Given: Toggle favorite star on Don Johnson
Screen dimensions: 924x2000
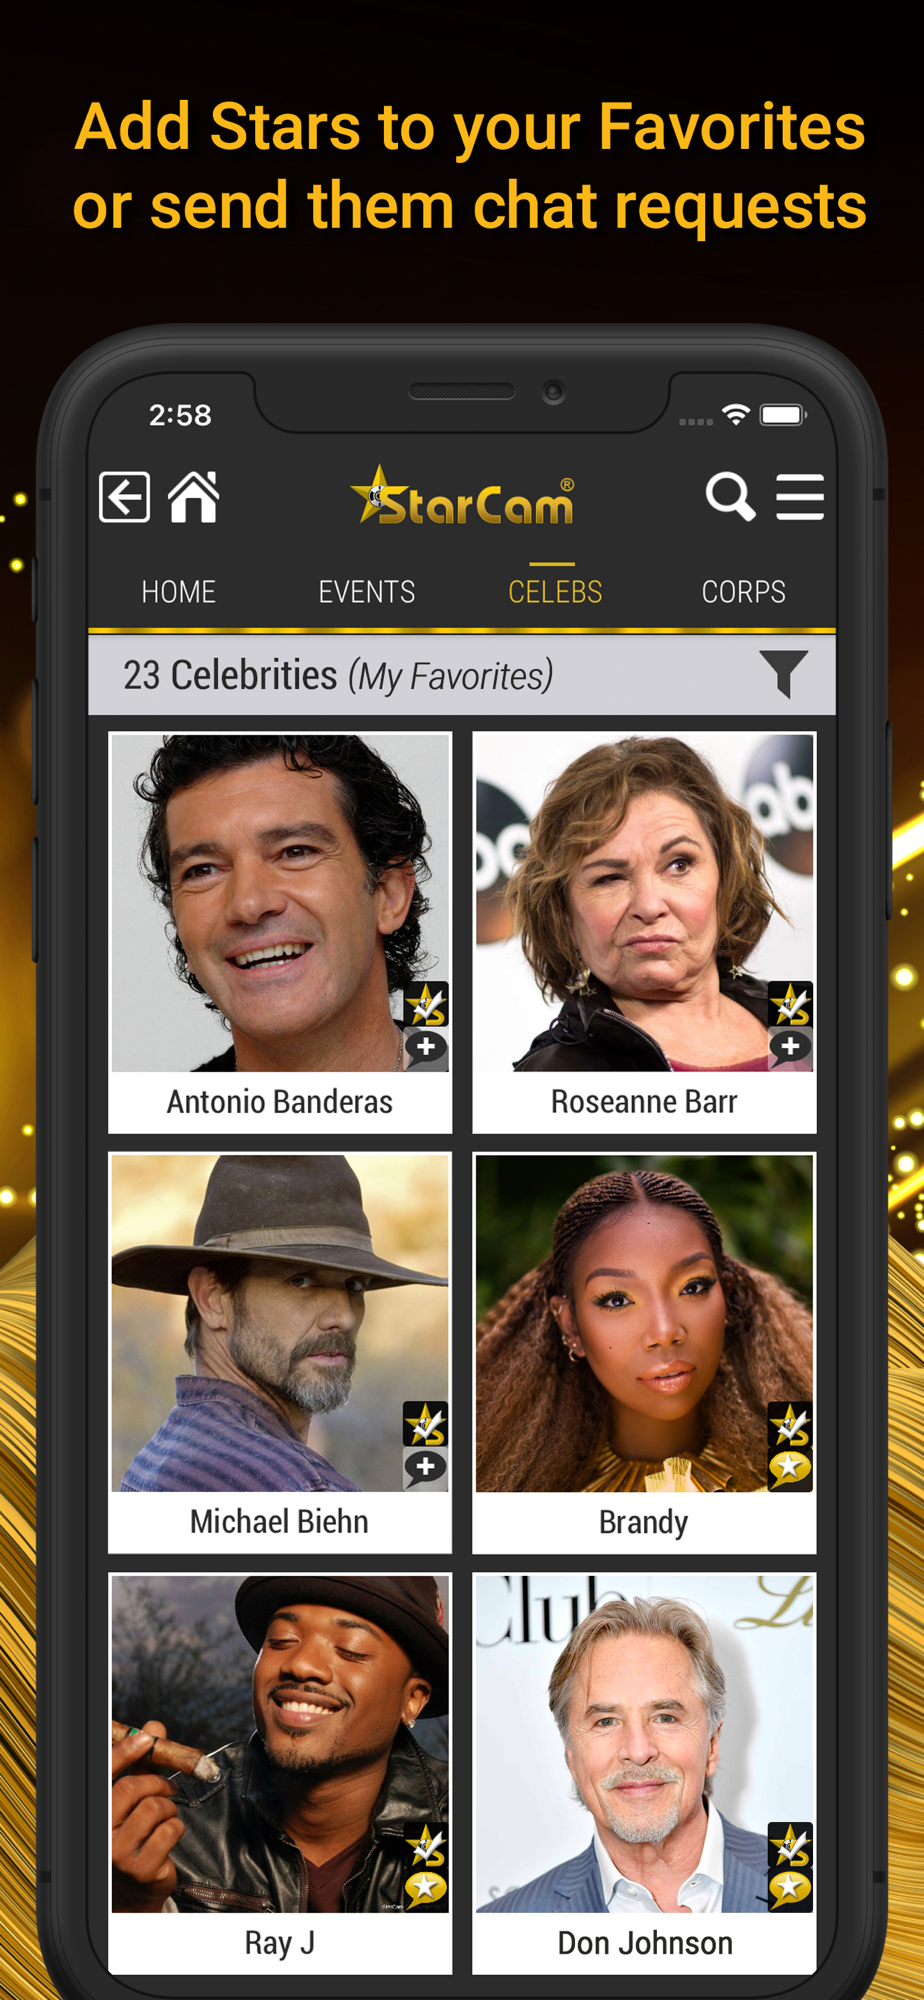Looking at the screenshot, I should [790, 1889].
